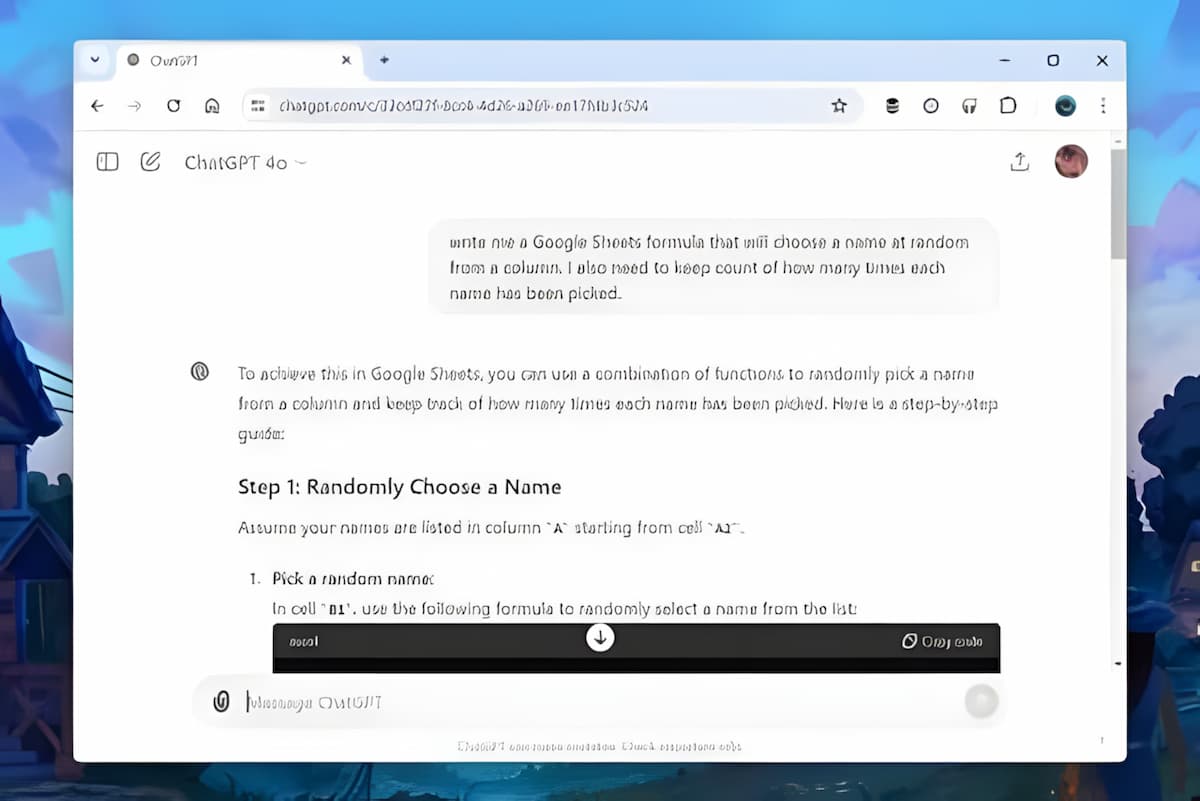Navigate back to previous page
This screenshot has width=1200, height=801.
(97, 106)
